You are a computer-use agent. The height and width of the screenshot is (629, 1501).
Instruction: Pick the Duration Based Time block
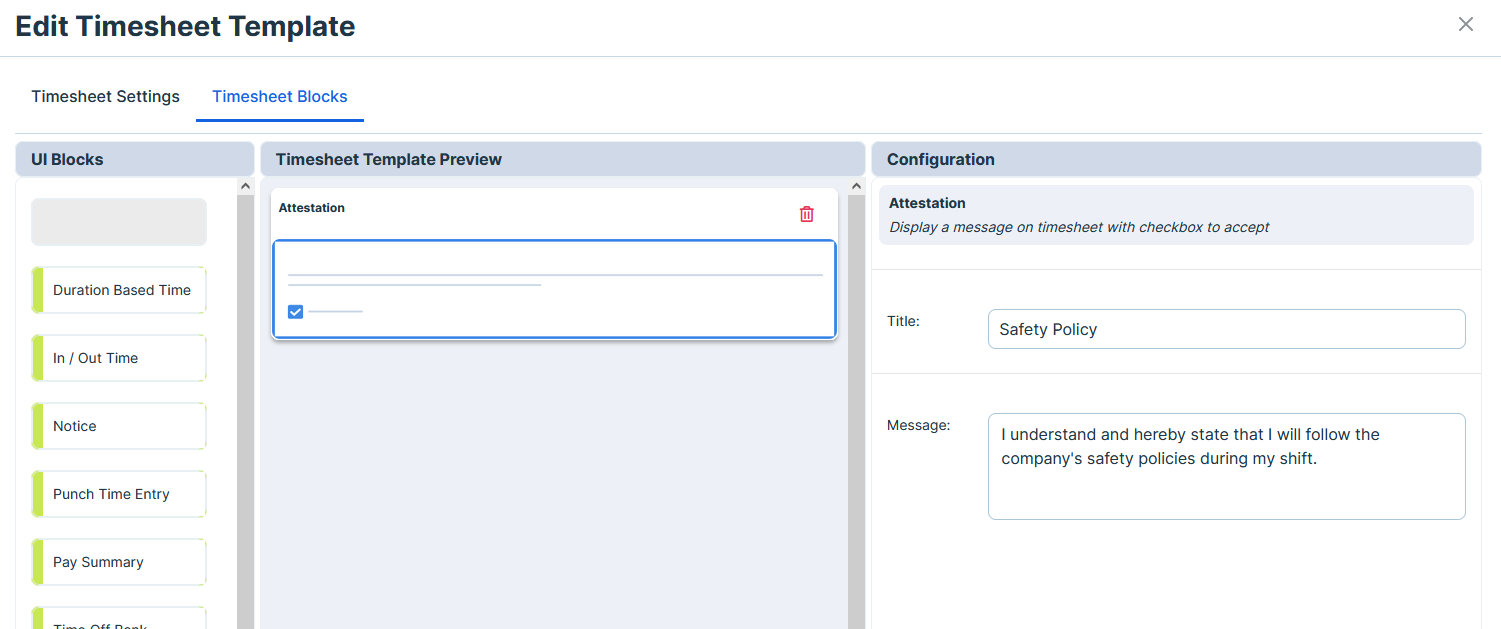[120, 290]
